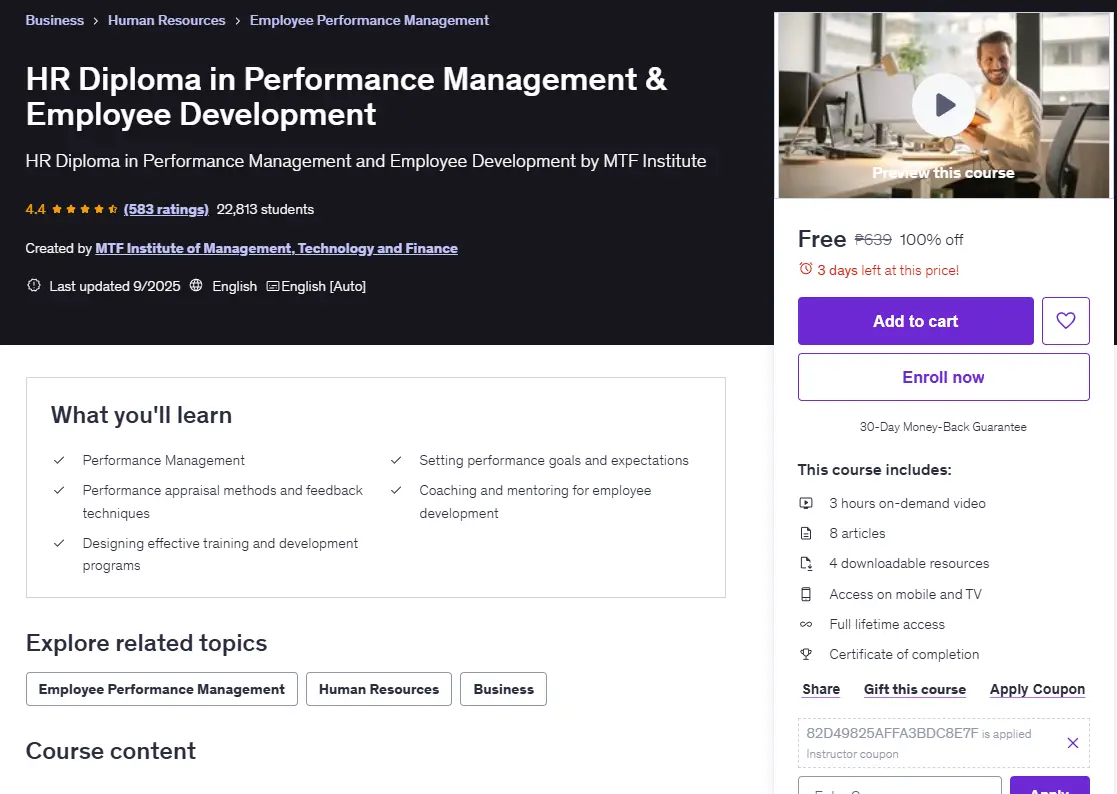Screen dimensions: 1117x794
Task: Click the Enroll now button
Action: click(x=943, y=377)
